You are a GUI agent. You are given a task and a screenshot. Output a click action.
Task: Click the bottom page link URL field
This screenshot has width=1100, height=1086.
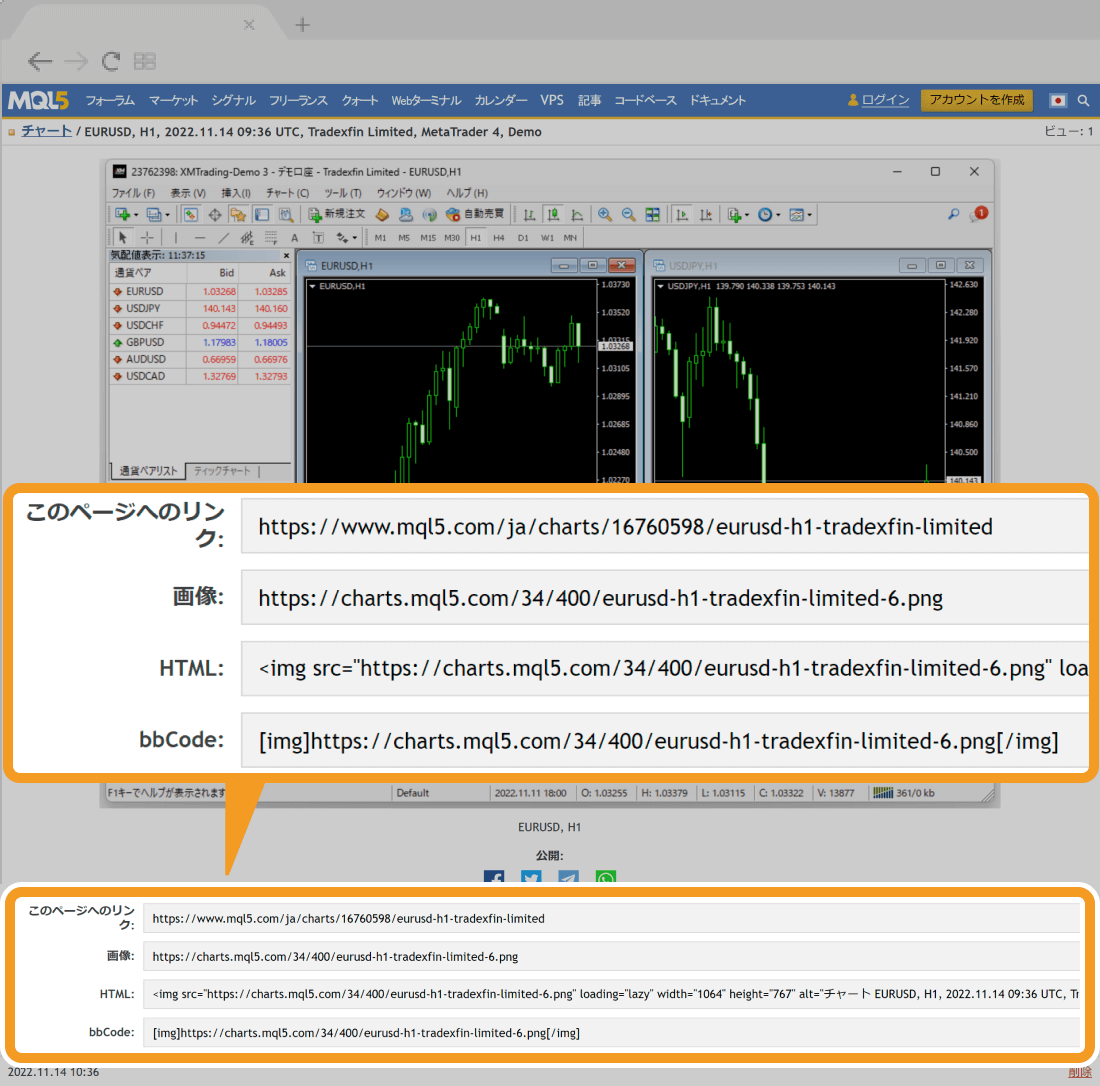click(x=611, y=918)
